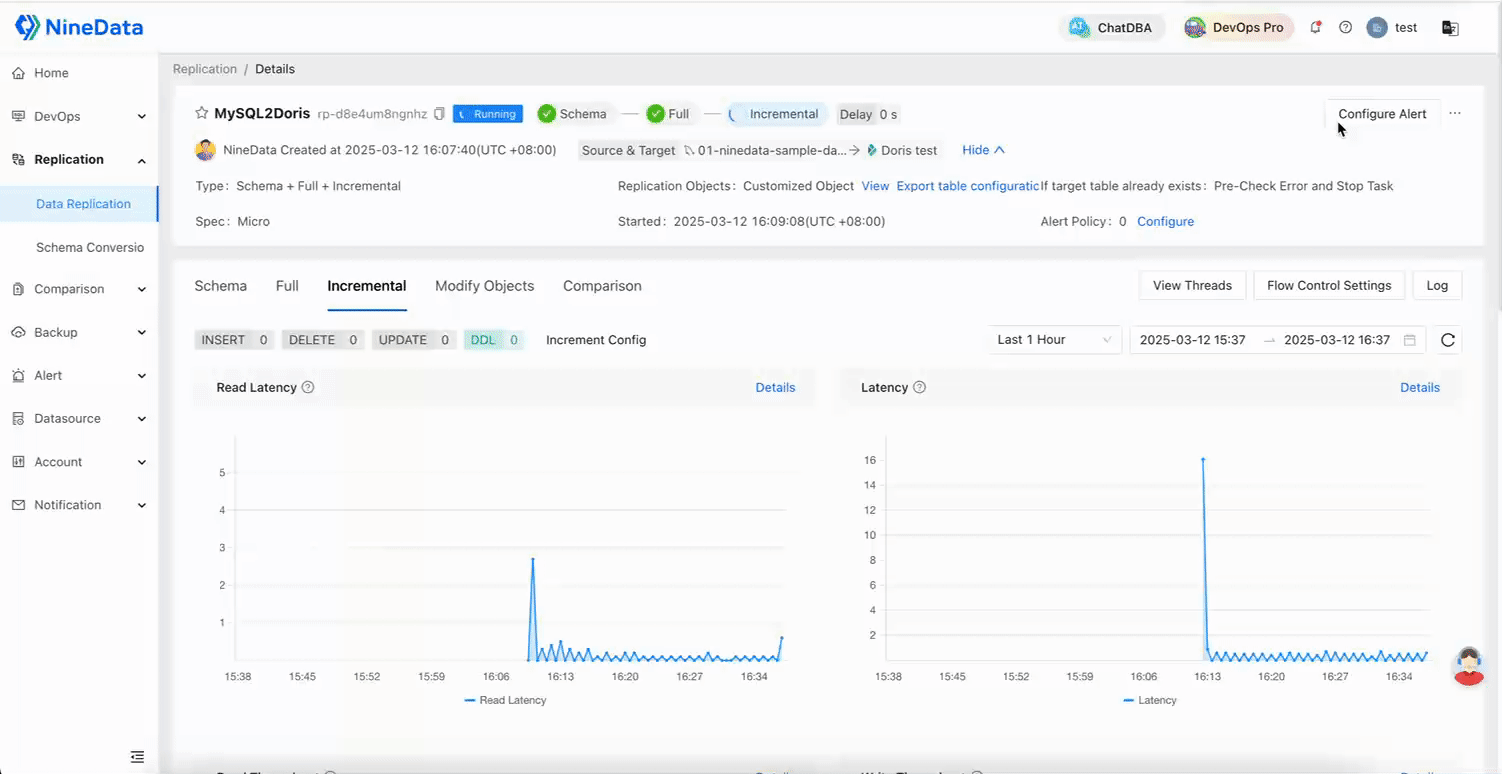Expand the Datasource sidebar menu

pyautogui.click(x=79, y=418)
